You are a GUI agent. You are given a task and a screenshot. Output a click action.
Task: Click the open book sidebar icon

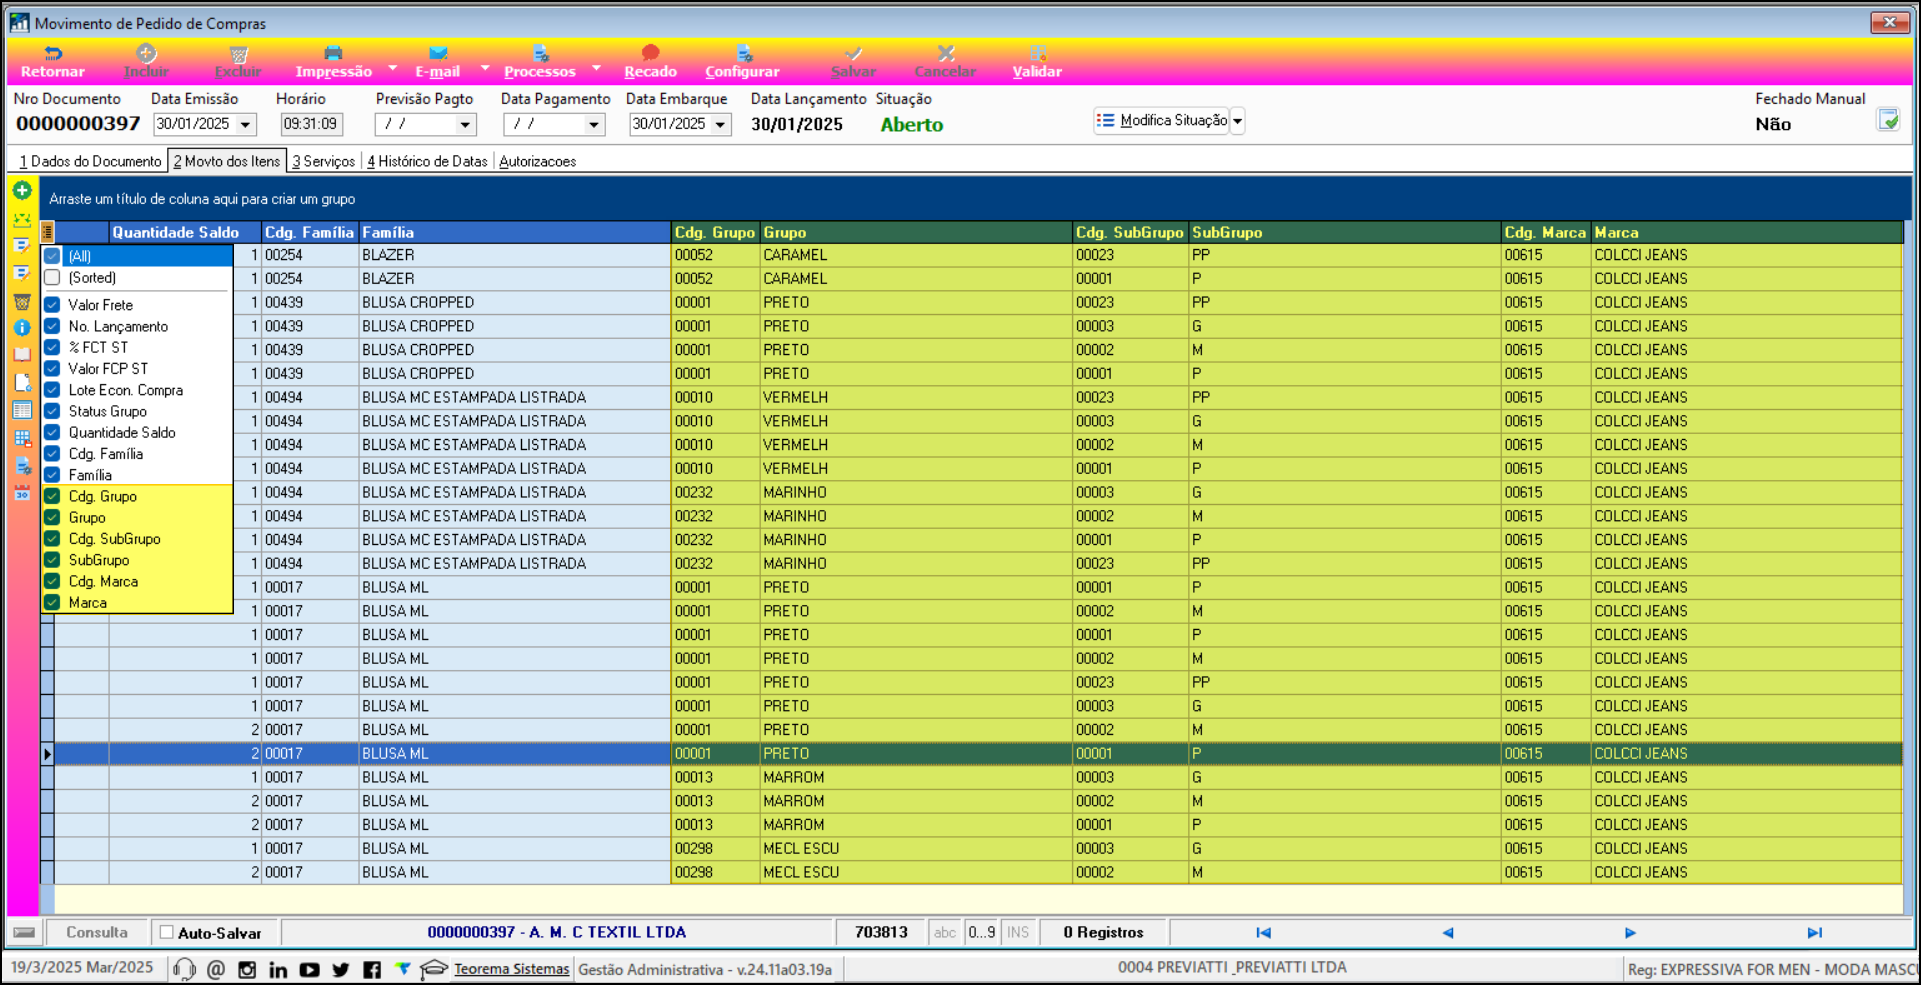tap(22, 354)
